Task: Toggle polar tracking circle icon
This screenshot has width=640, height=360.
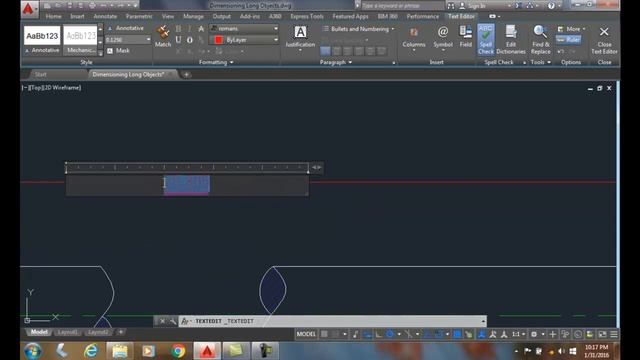Action: tap(390, 334)
